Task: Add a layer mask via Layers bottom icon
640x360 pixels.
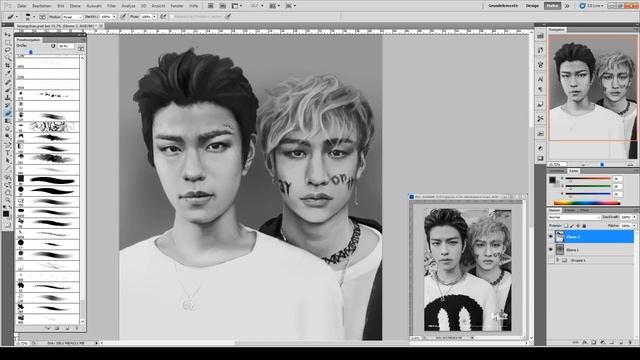Action: [594, 342]
